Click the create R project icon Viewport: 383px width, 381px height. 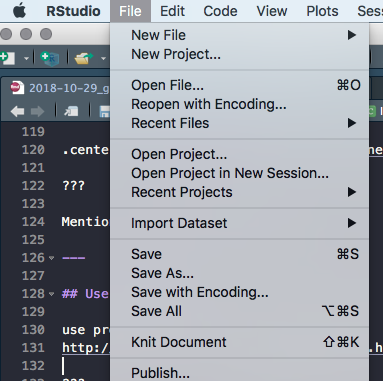[50, 58]
